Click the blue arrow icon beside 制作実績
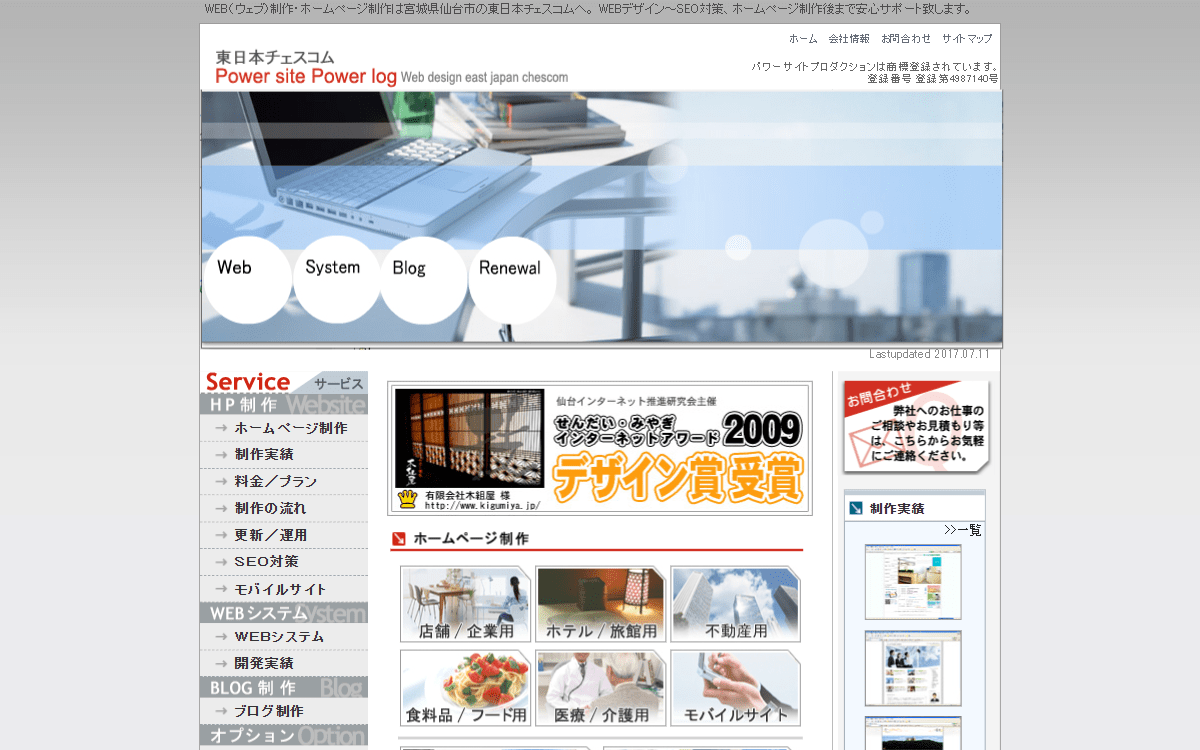 tap(856, 508)
